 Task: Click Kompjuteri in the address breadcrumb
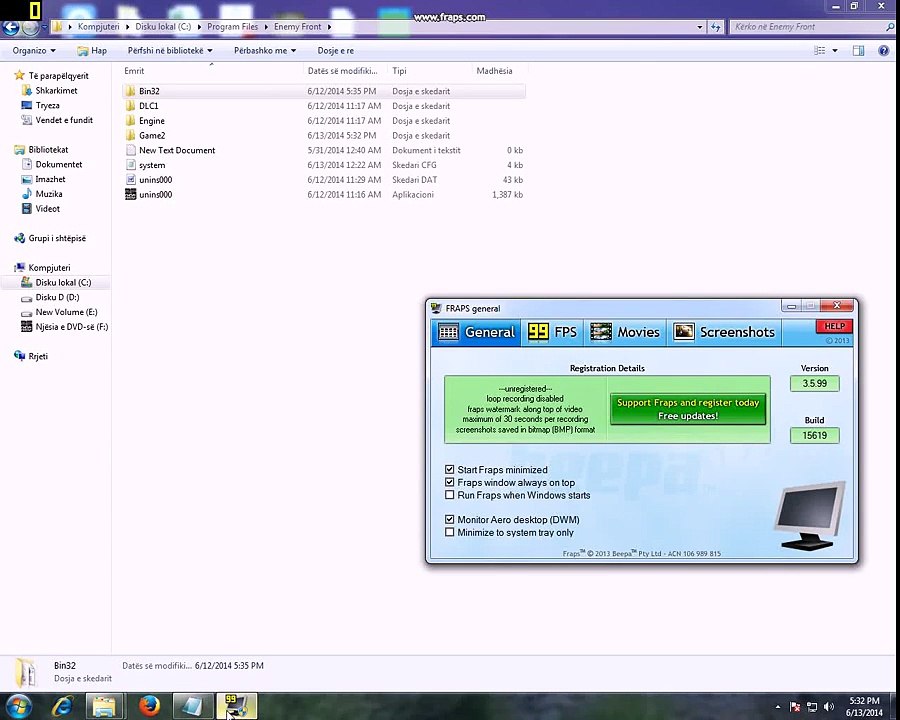pos(98,26)
